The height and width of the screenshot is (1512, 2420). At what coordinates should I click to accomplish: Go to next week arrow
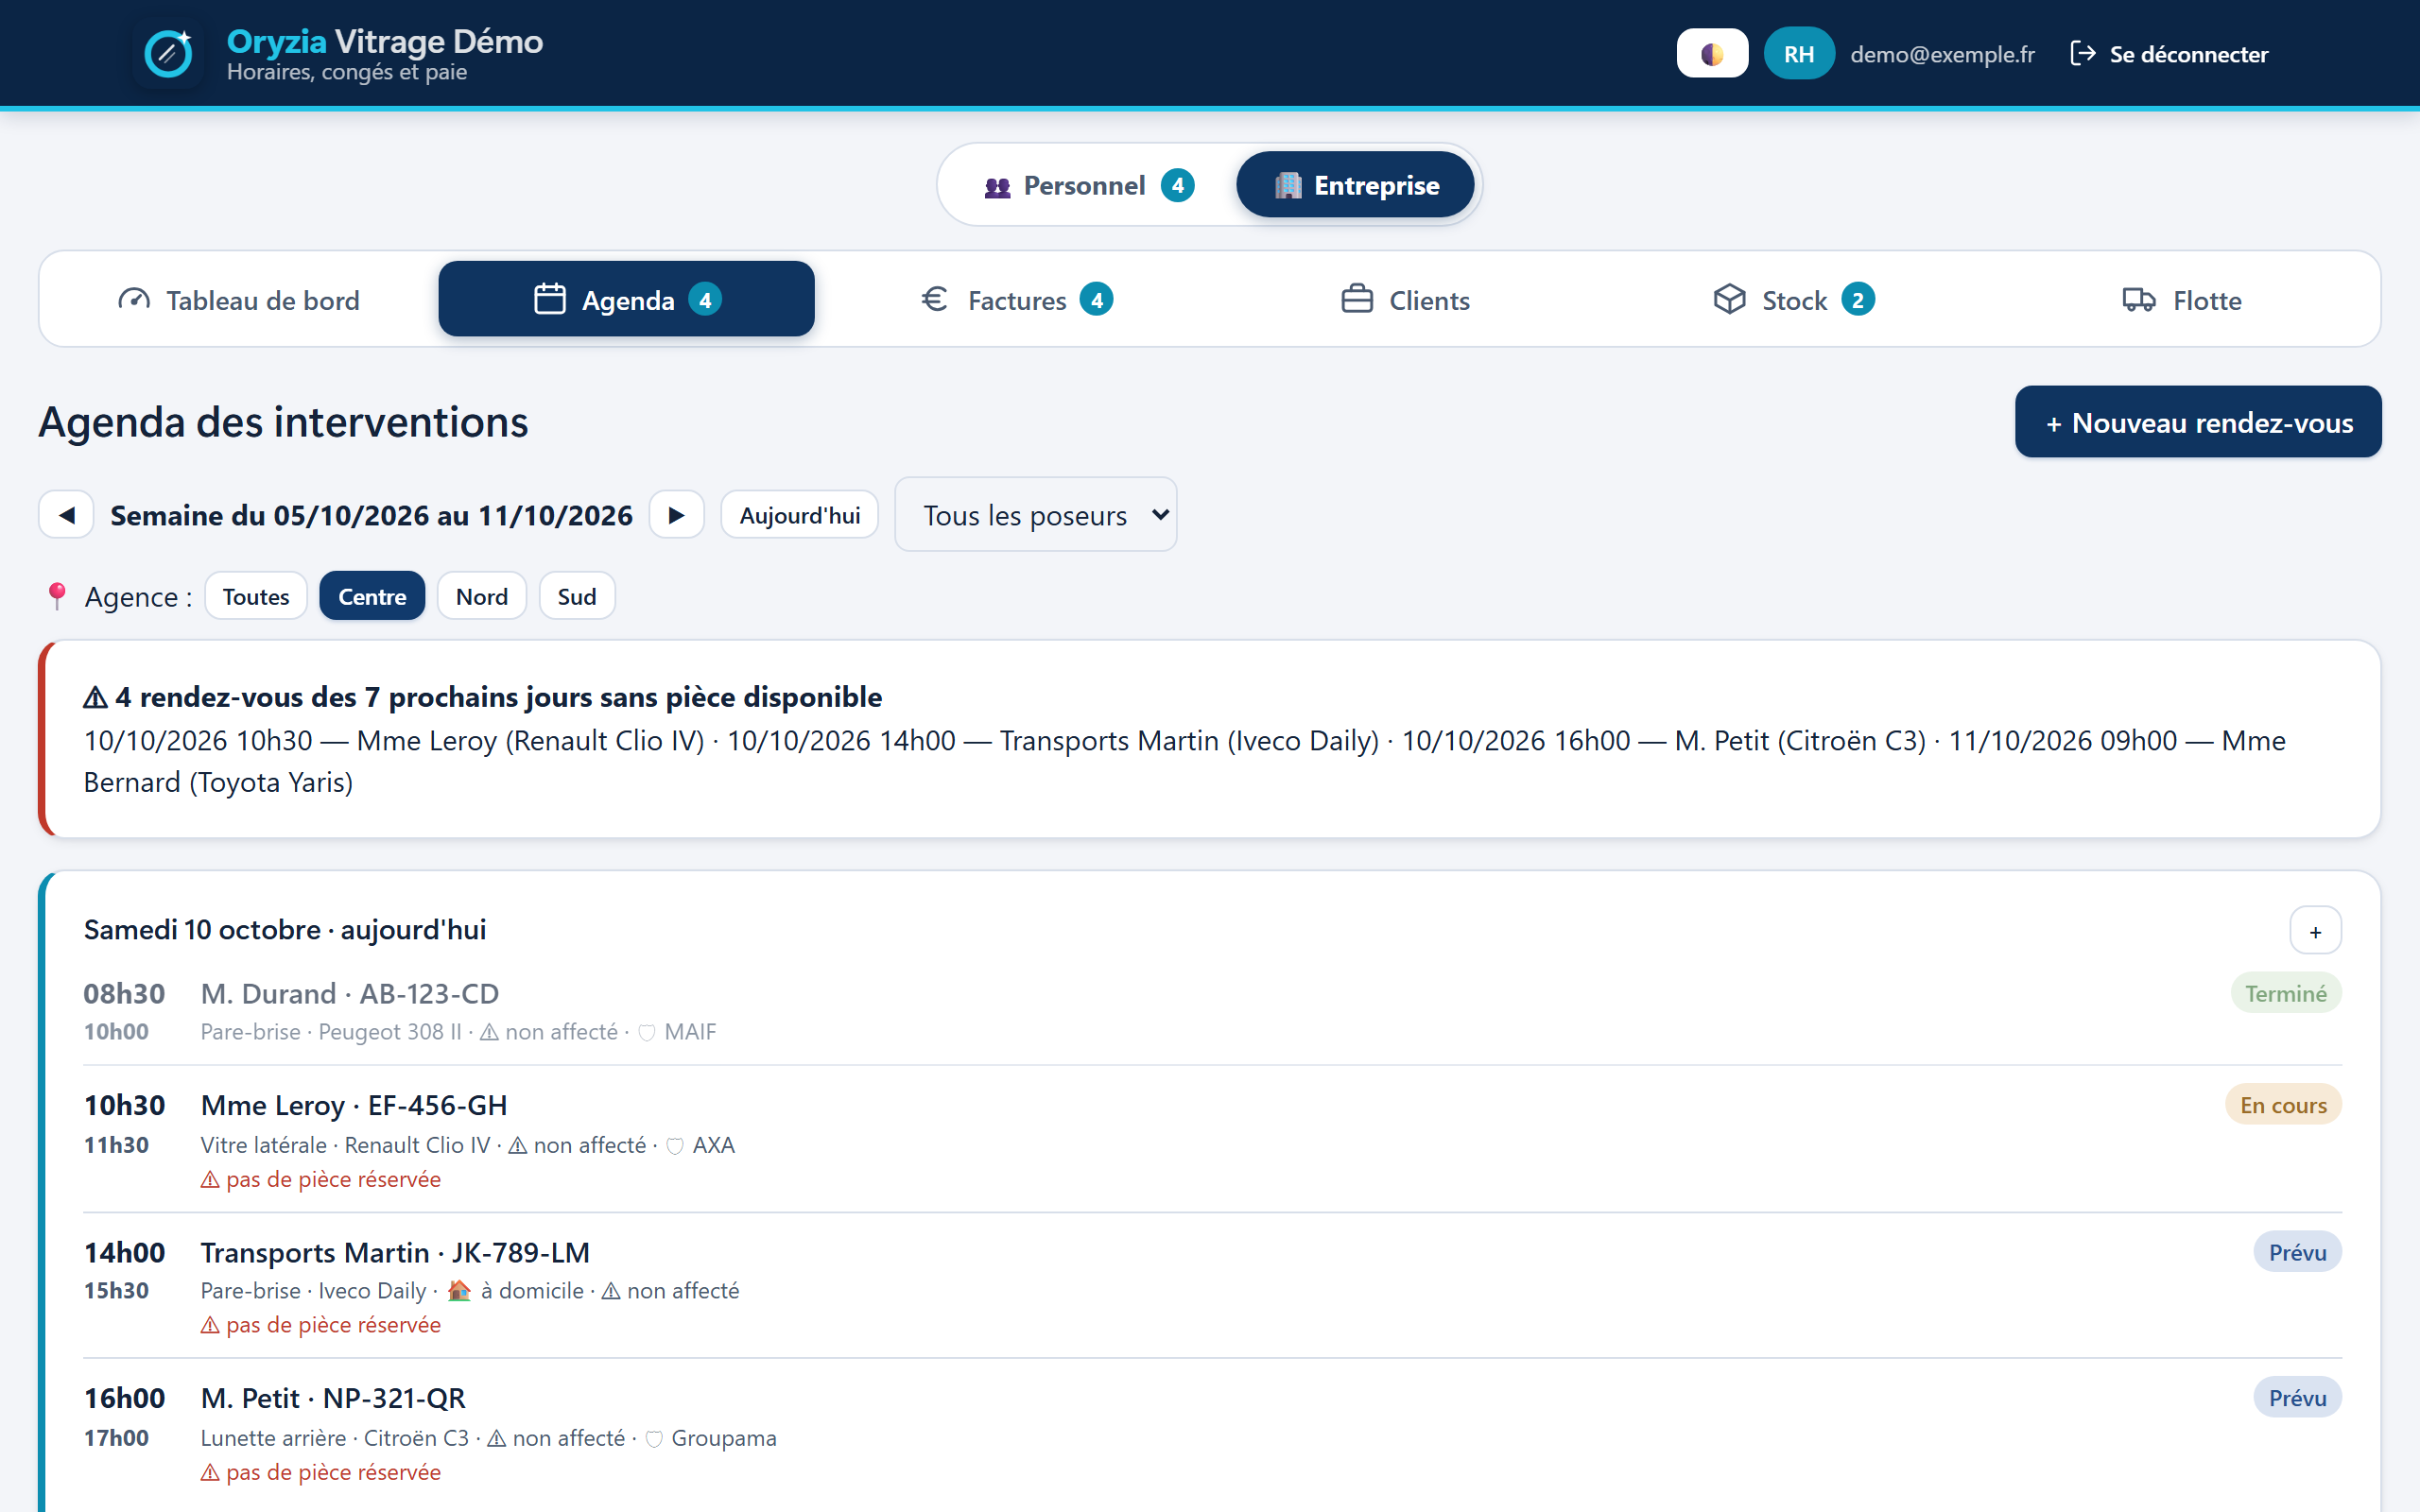coord(677,515)
